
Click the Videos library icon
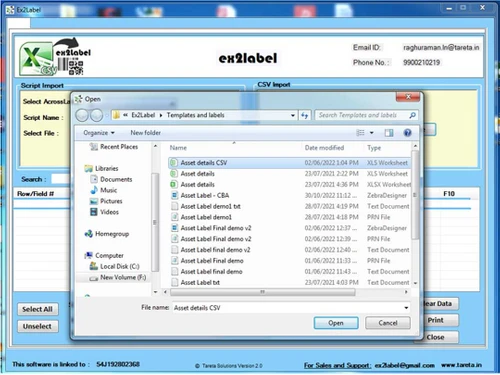click(94, 212)
